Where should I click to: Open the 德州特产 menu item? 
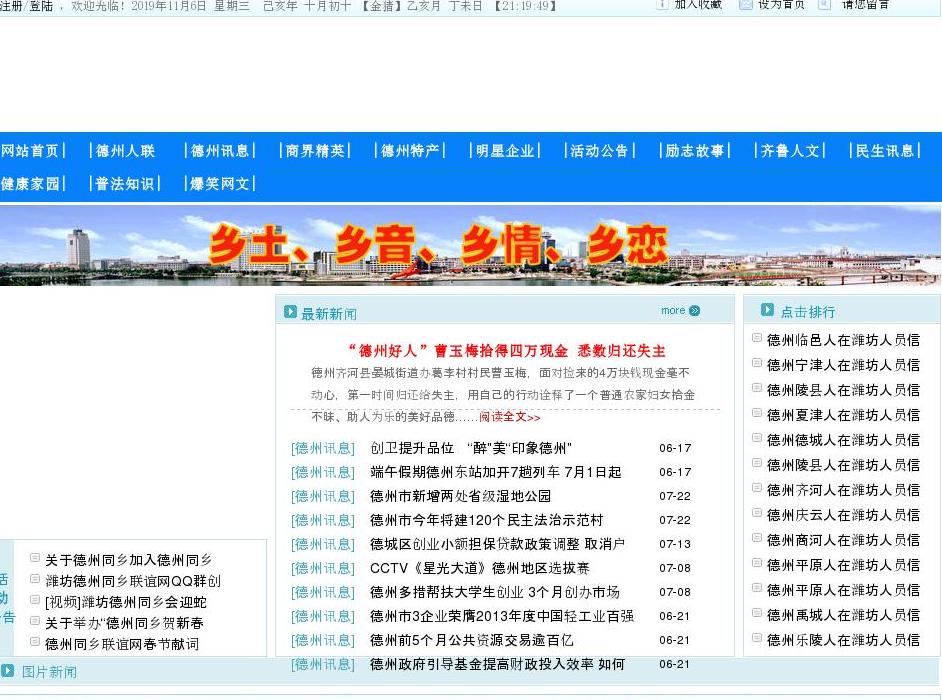coord(410,150)
